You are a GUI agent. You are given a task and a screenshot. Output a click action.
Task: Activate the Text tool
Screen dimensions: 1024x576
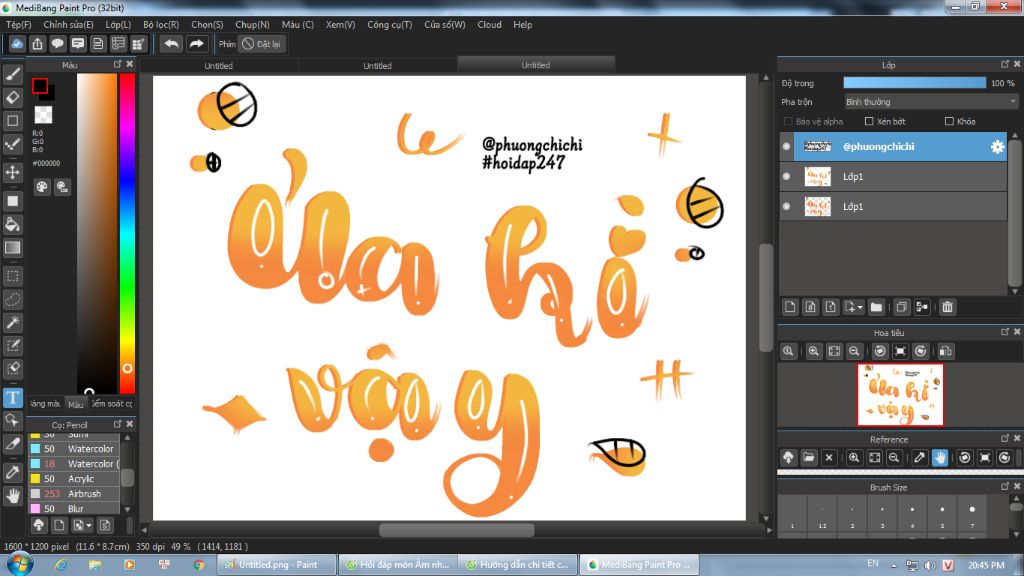coord(12,398)
